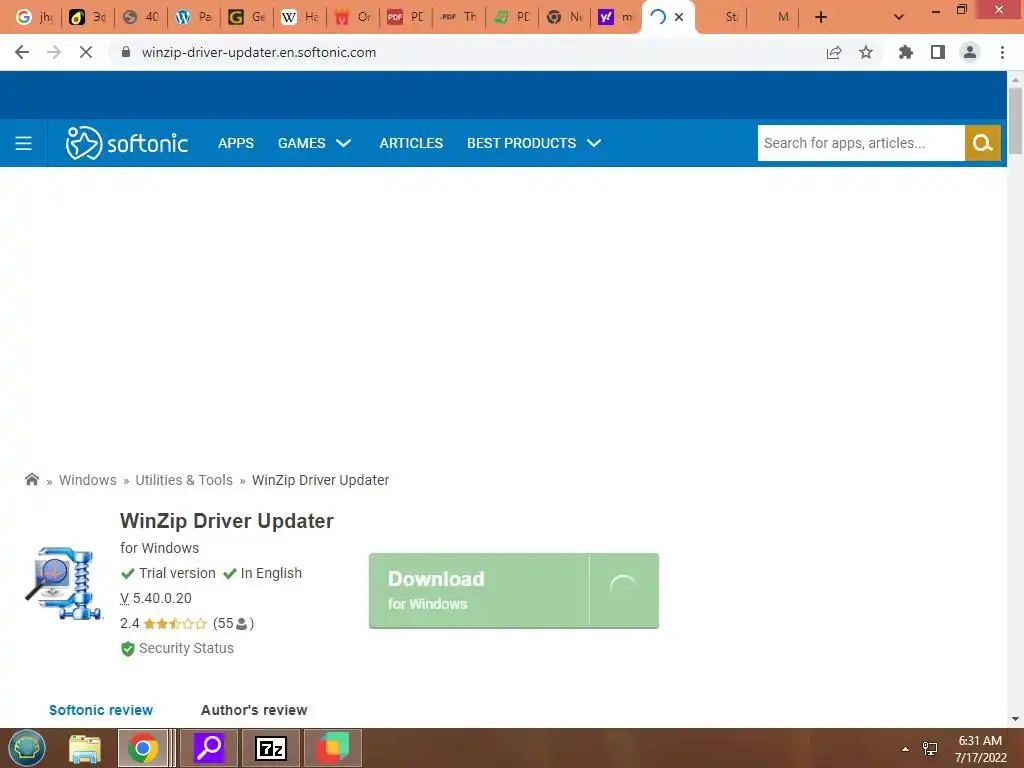Click the Chrome taskbar icon
Viewport: 1024px width, 768px height.
pyautogui.click(x=143, y=748)
